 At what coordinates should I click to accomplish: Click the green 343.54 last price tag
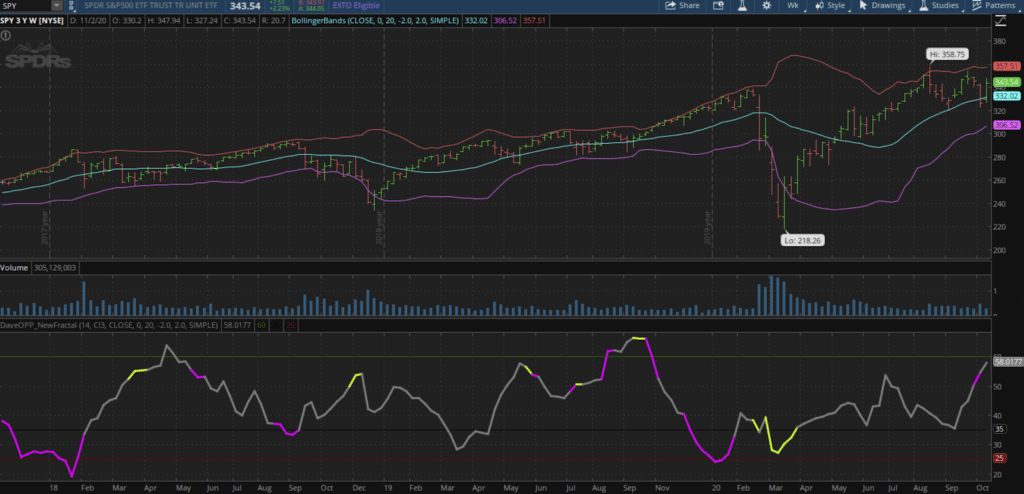point(1006,82)
